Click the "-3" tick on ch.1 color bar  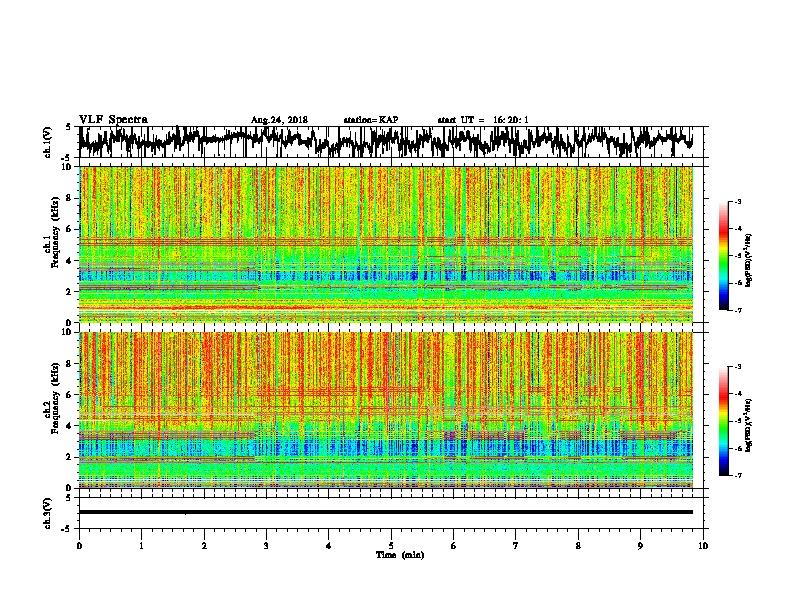click(738, 201)
